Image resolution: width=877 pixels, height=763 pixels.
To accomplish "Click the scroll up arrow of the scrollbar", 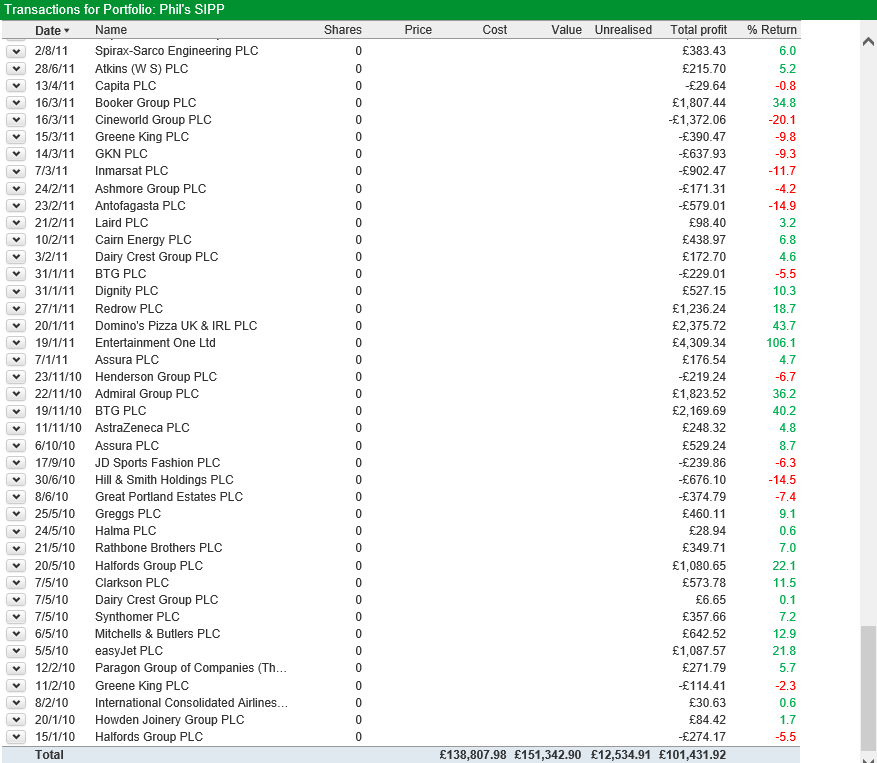I will (868, 41).
